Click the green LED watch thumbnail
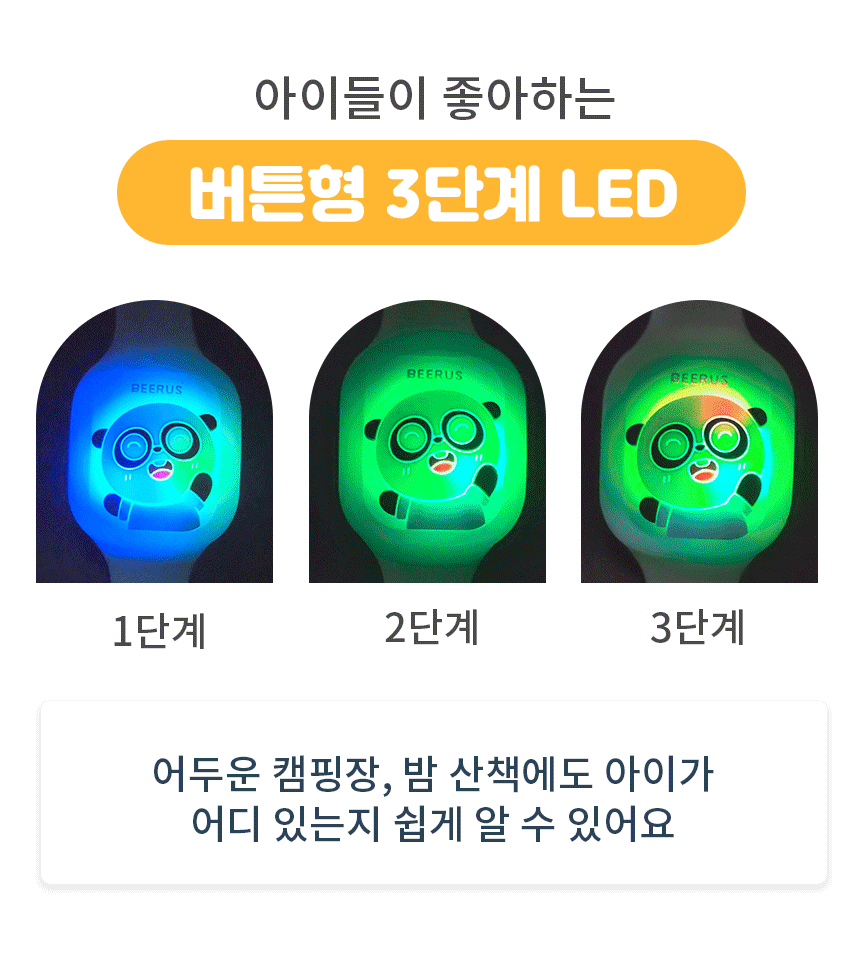Viewport: 860px width, 960px height. (x=427, y=441)
